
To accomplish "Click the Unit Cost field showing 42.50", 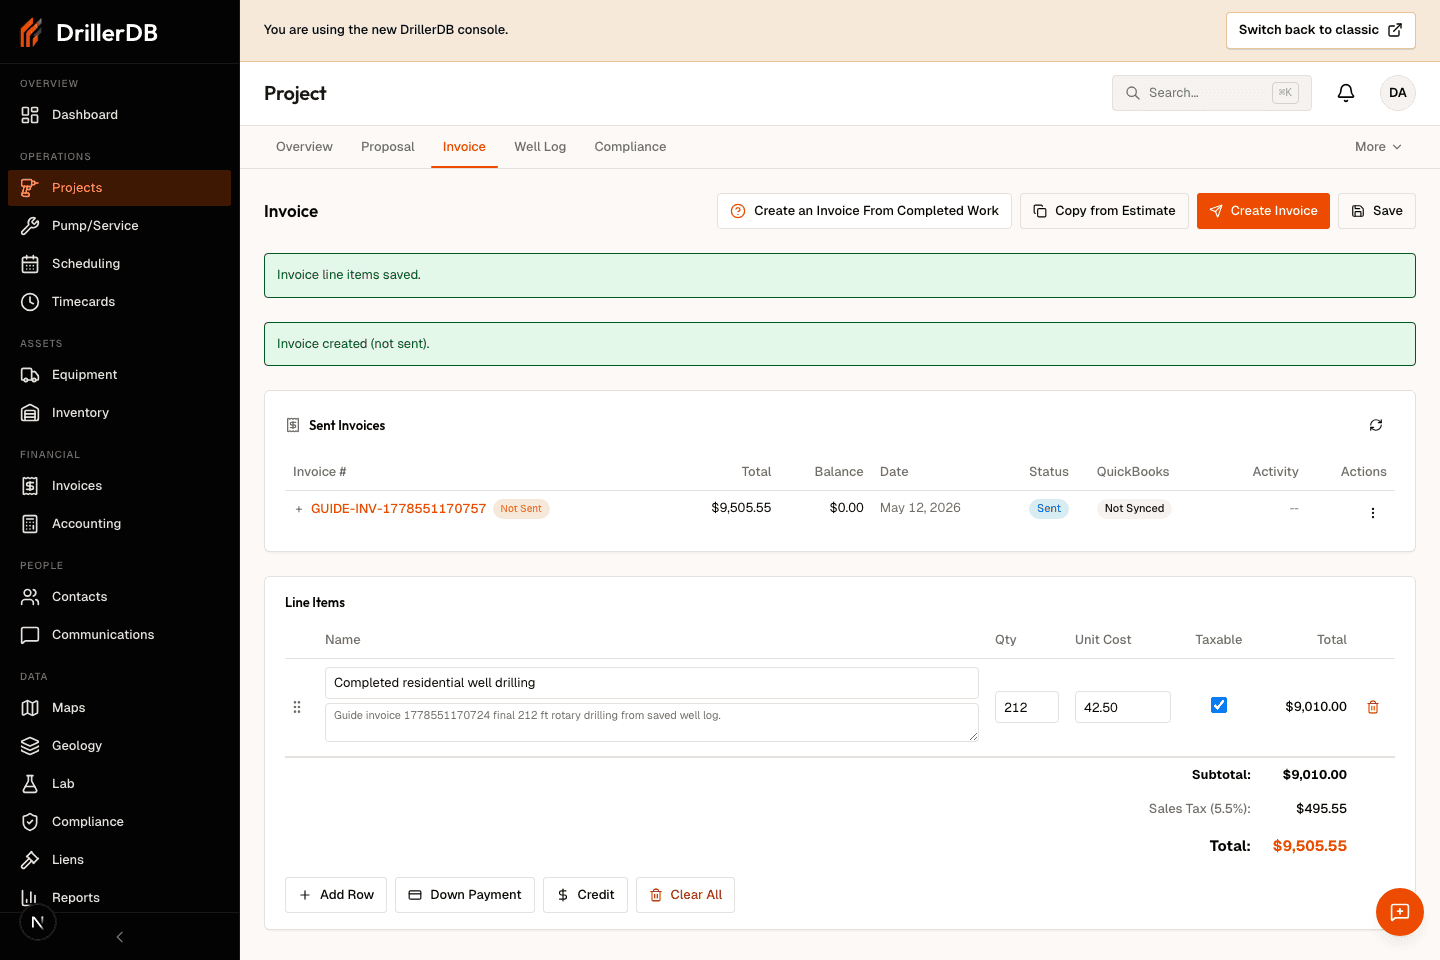I will click(1123, 707).
